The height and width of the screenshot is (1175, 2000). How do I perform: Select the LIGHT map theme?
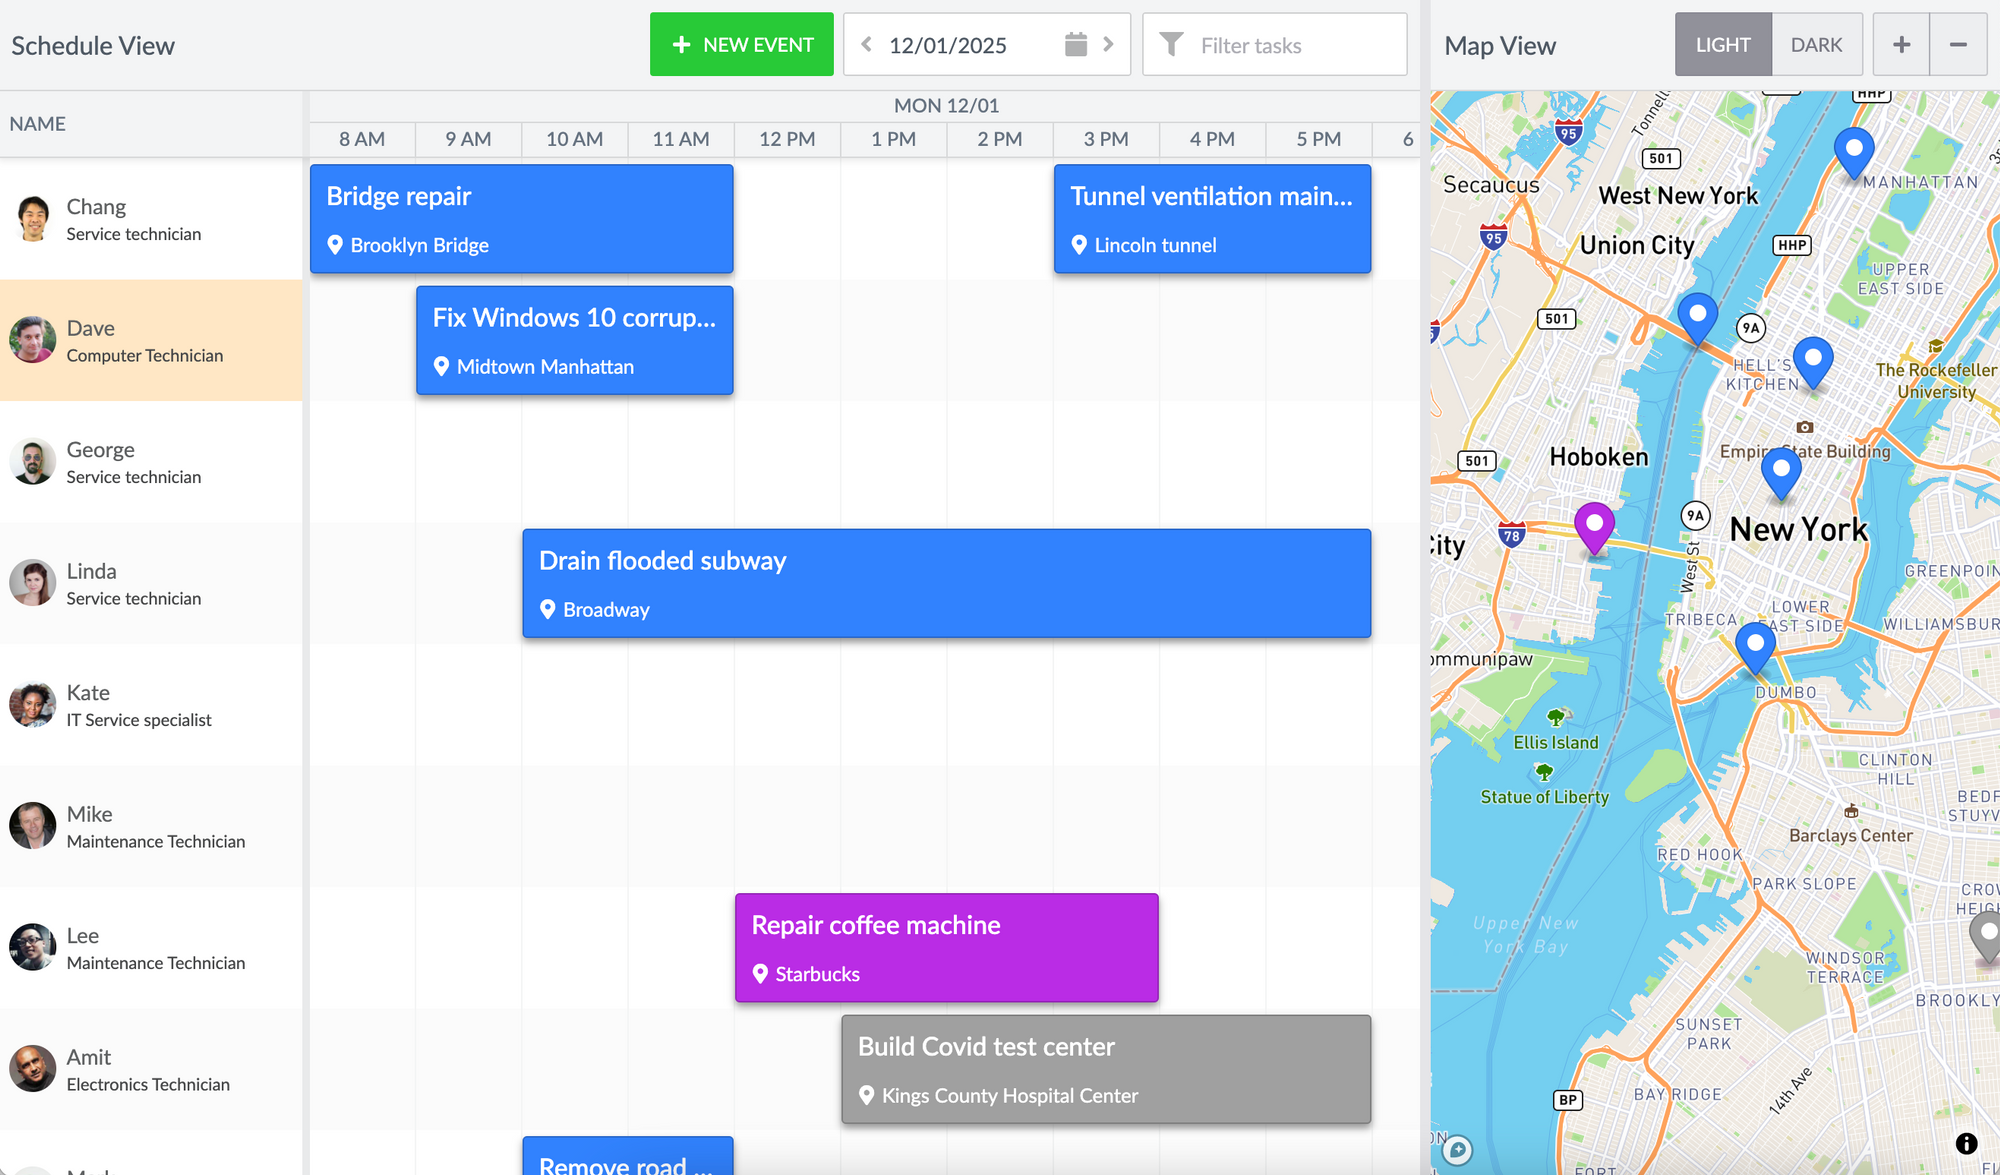pos(1723,44)
